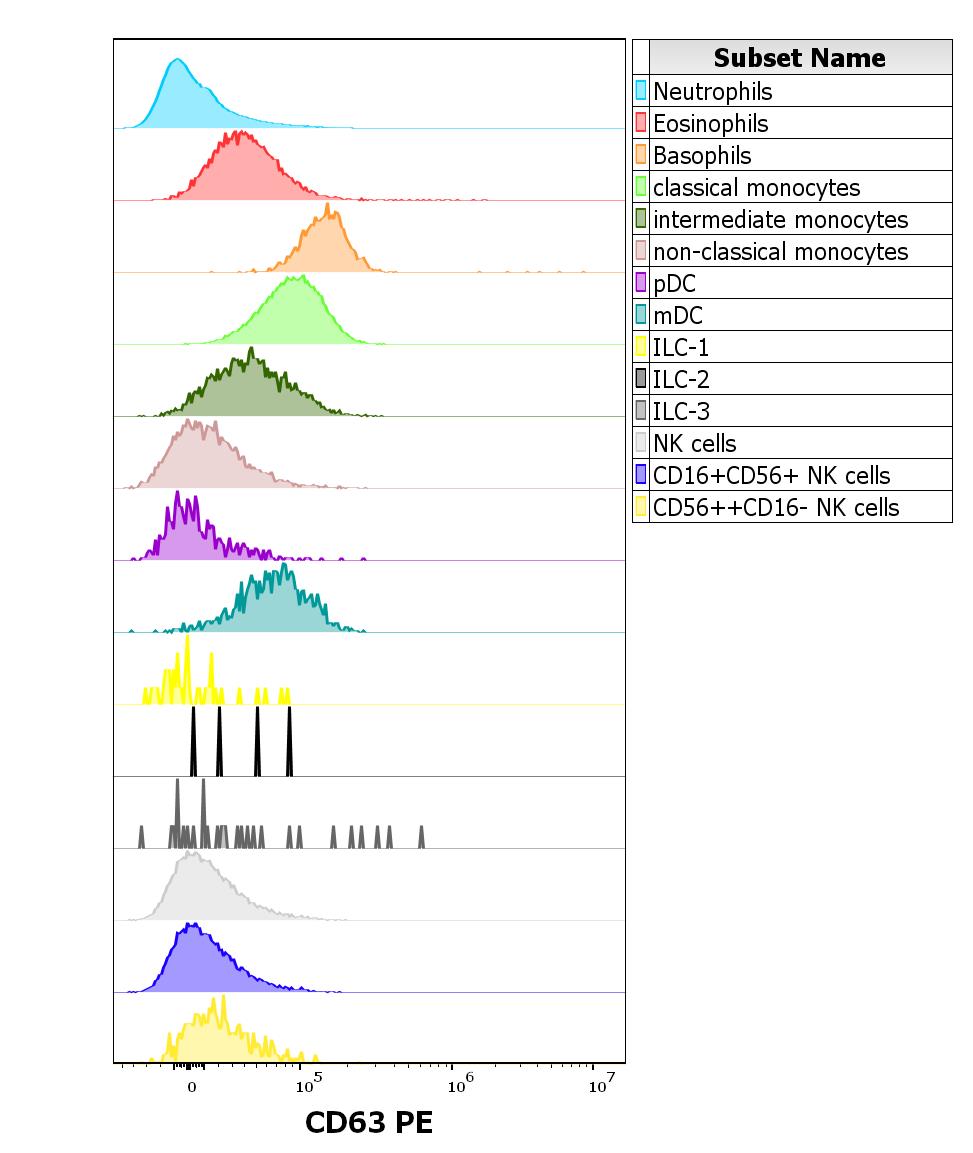Click the 10^5 axis tick label
The height and width of the screenshot is (1153, 973).
pos(309,1084)
